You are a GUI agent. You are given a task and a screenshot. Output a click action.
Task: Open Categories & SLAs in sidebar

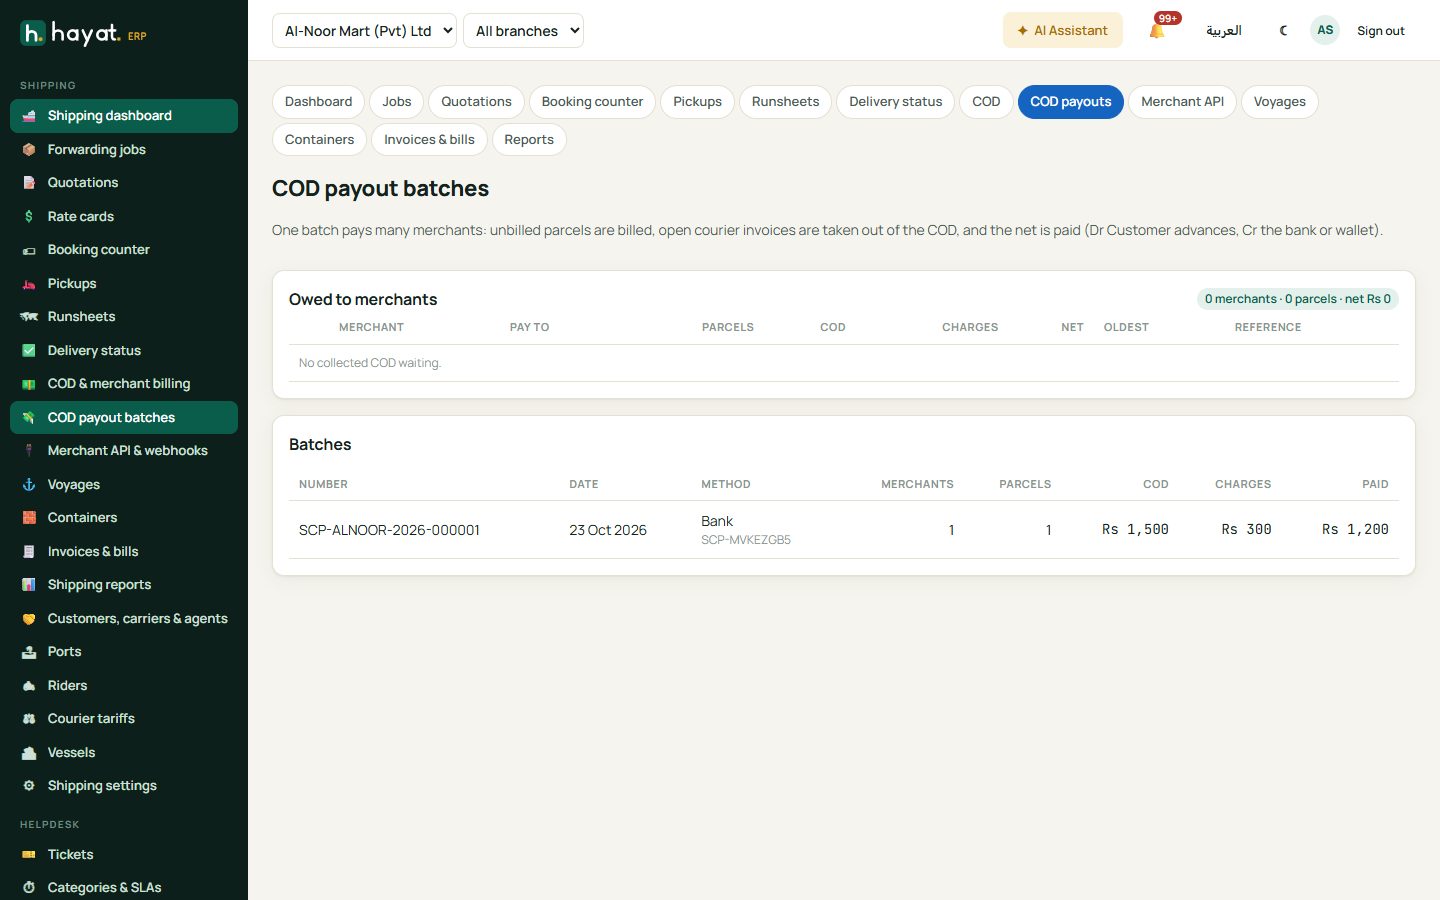point(124,887)
